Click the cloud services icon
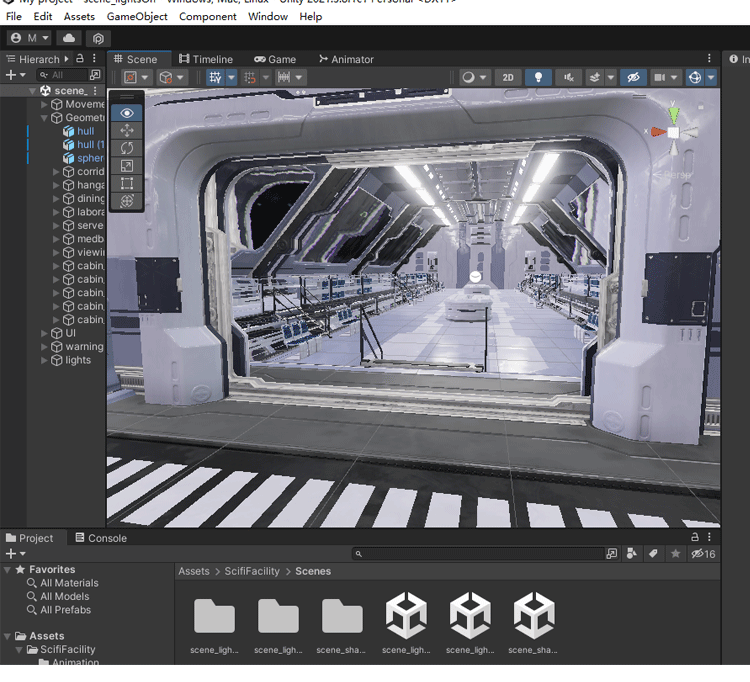 click(x=68, y=38)
